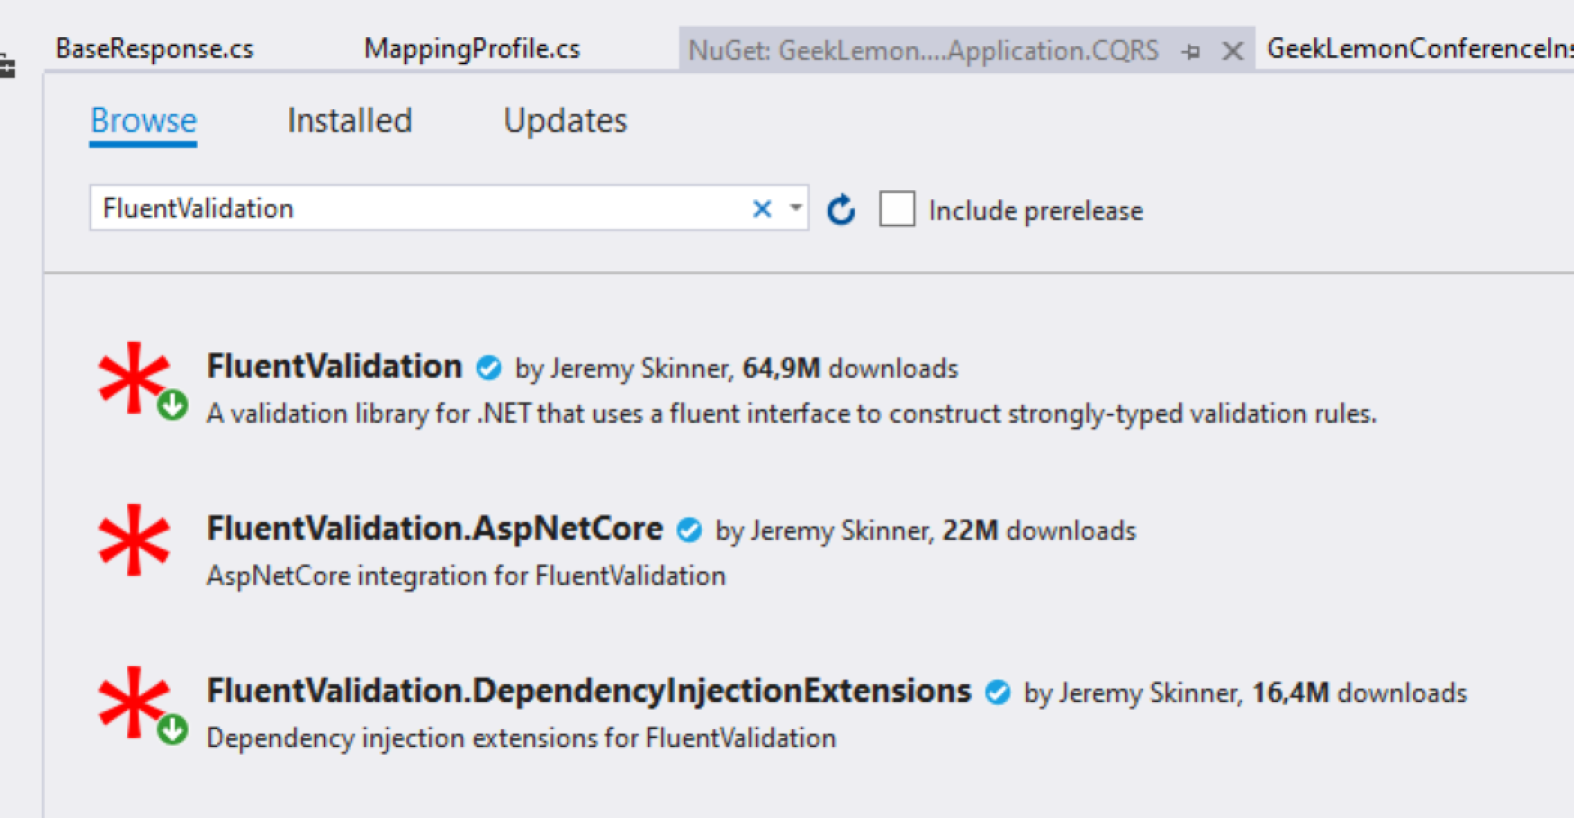Switch to the Browse tab

[144, 121]
